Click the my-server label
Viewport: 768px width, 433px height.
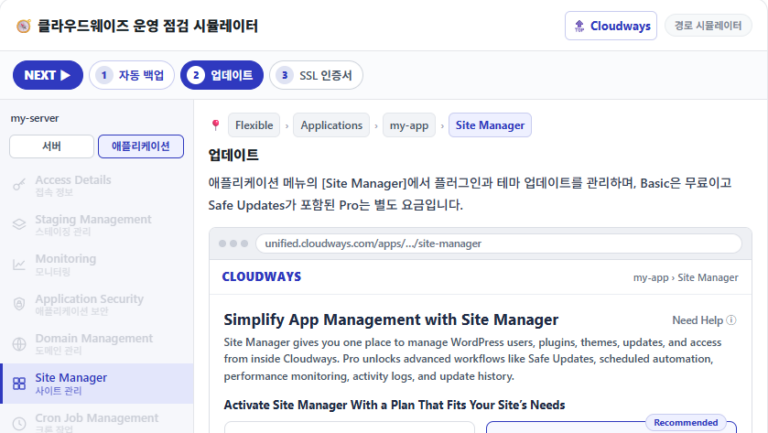click(x=35, y=118)
